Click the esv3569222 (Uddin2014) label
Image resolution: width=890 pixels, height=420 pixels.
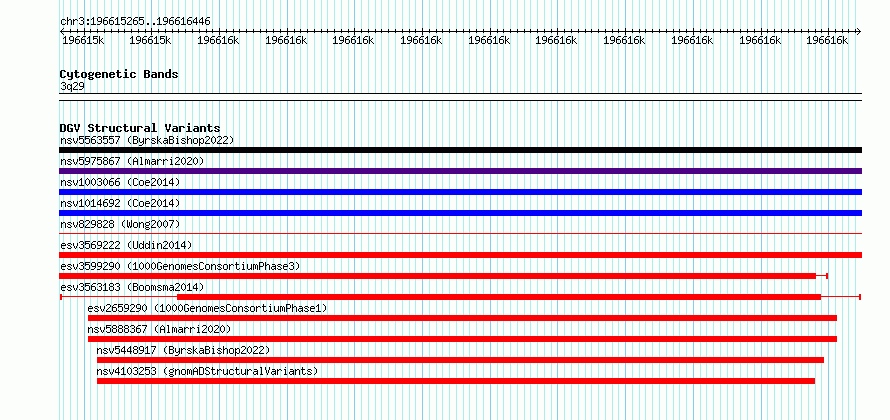126,245
